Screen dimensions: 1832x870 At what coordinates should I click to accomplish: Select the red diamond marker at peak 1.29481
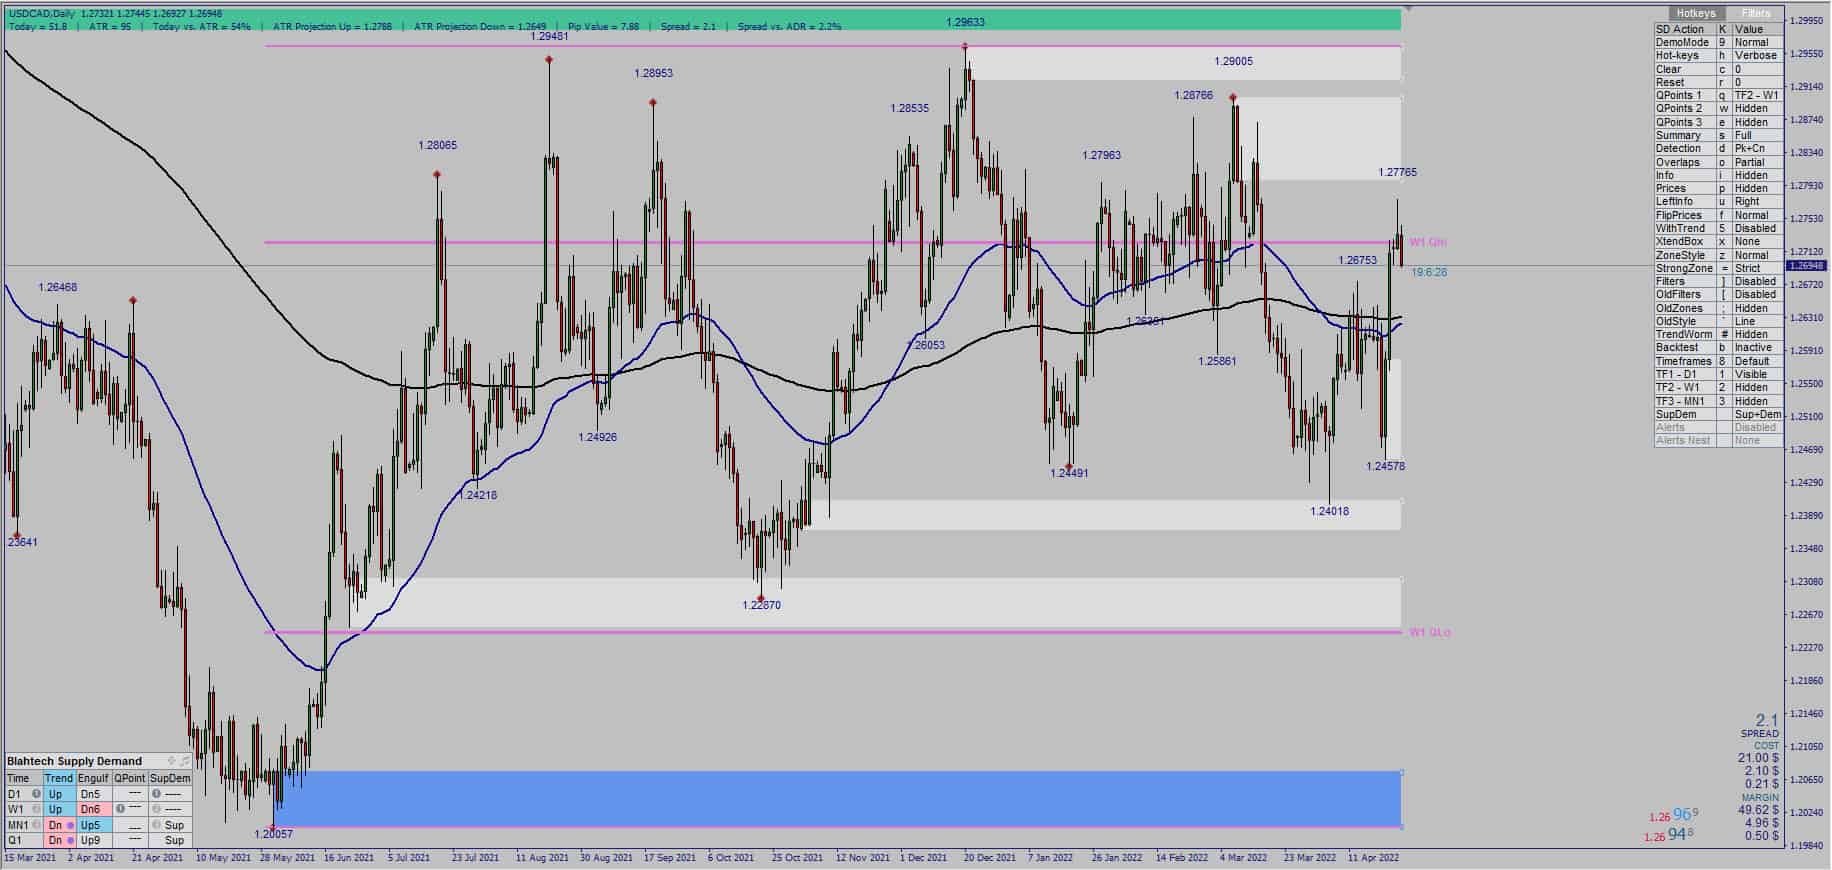coord(549,60)
